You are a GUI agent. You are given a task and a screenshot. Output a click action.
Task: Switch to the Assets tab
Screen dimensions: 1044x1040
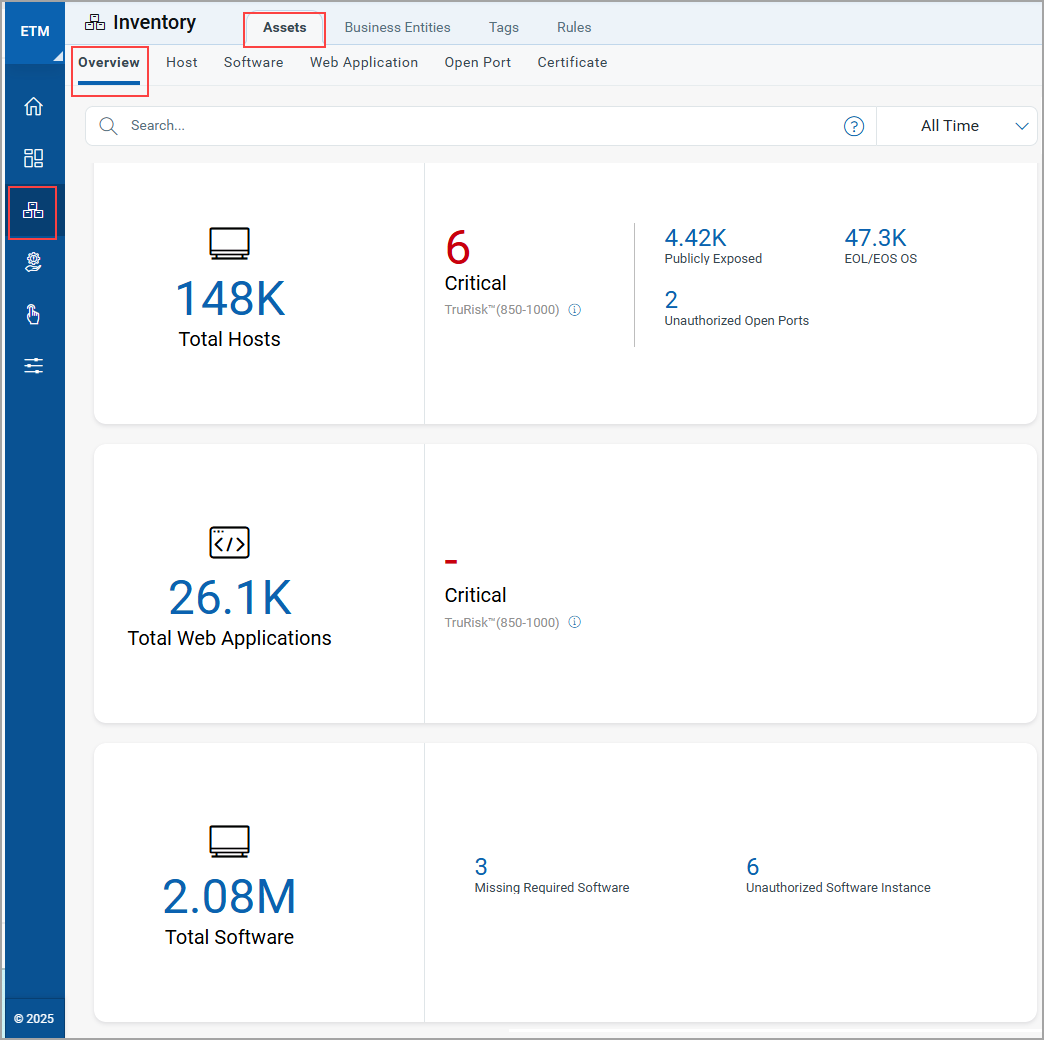(x=284, y=28)
